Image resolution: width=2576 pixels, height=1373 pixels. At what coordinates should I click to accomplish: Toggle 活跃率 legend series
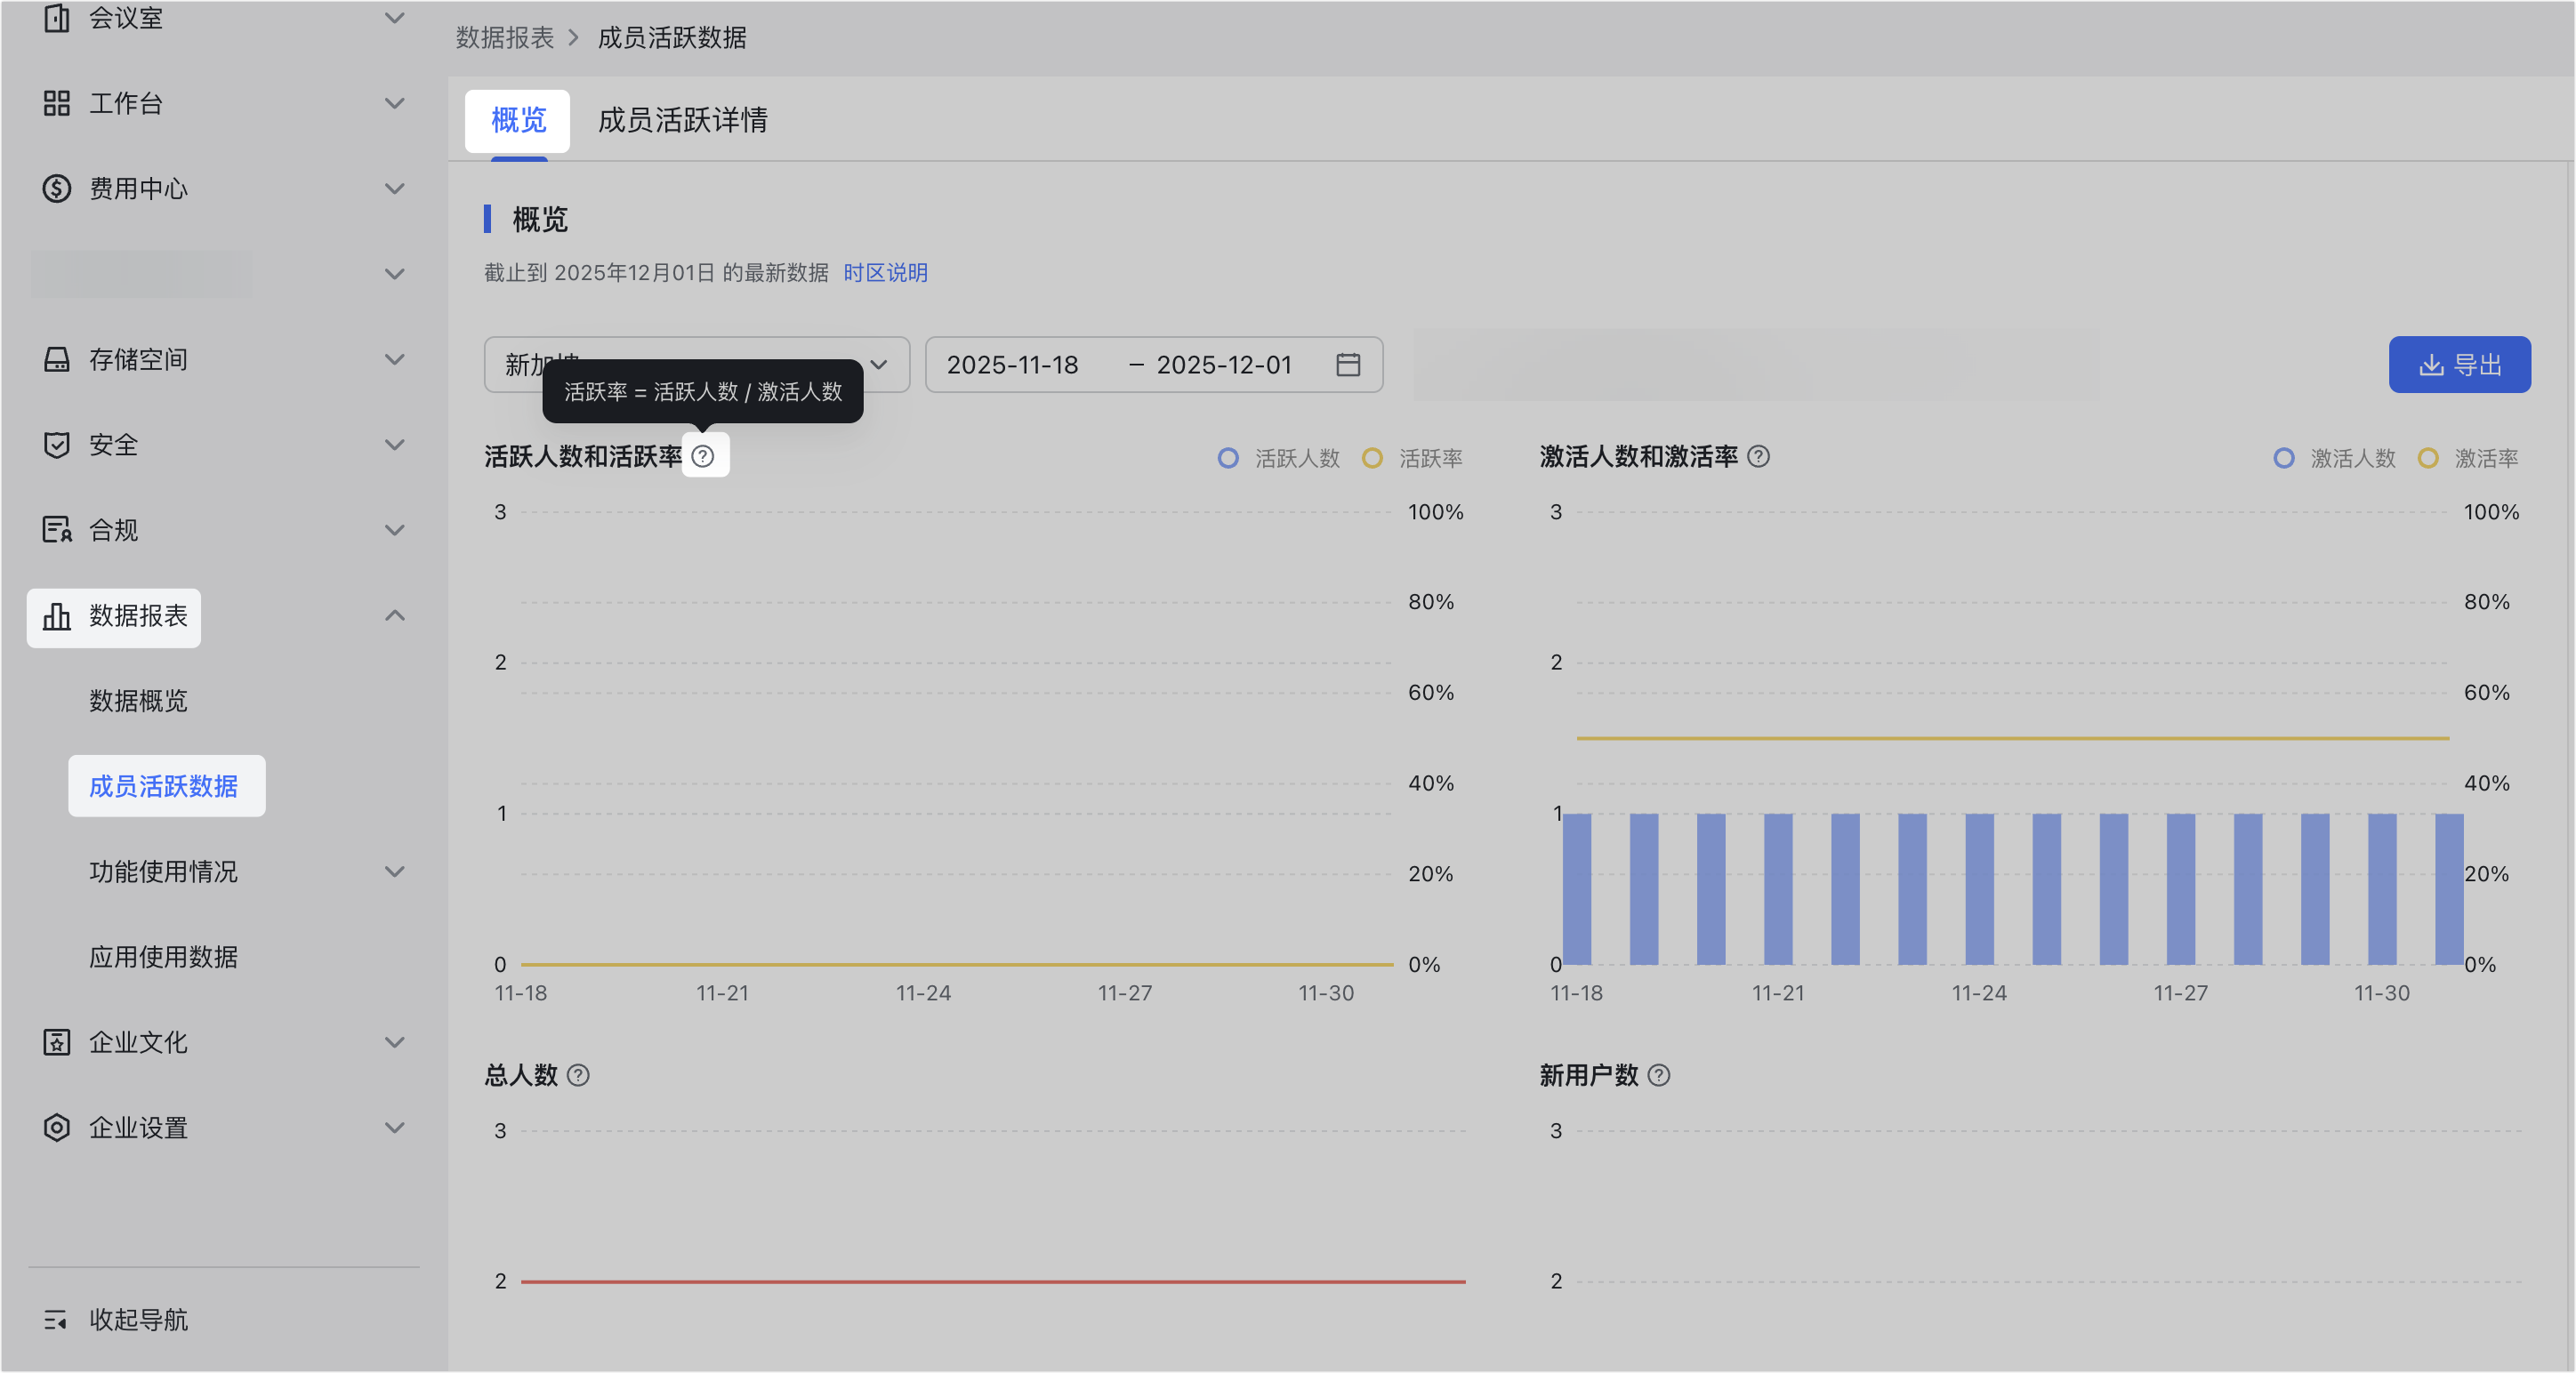coord(1412,458)
